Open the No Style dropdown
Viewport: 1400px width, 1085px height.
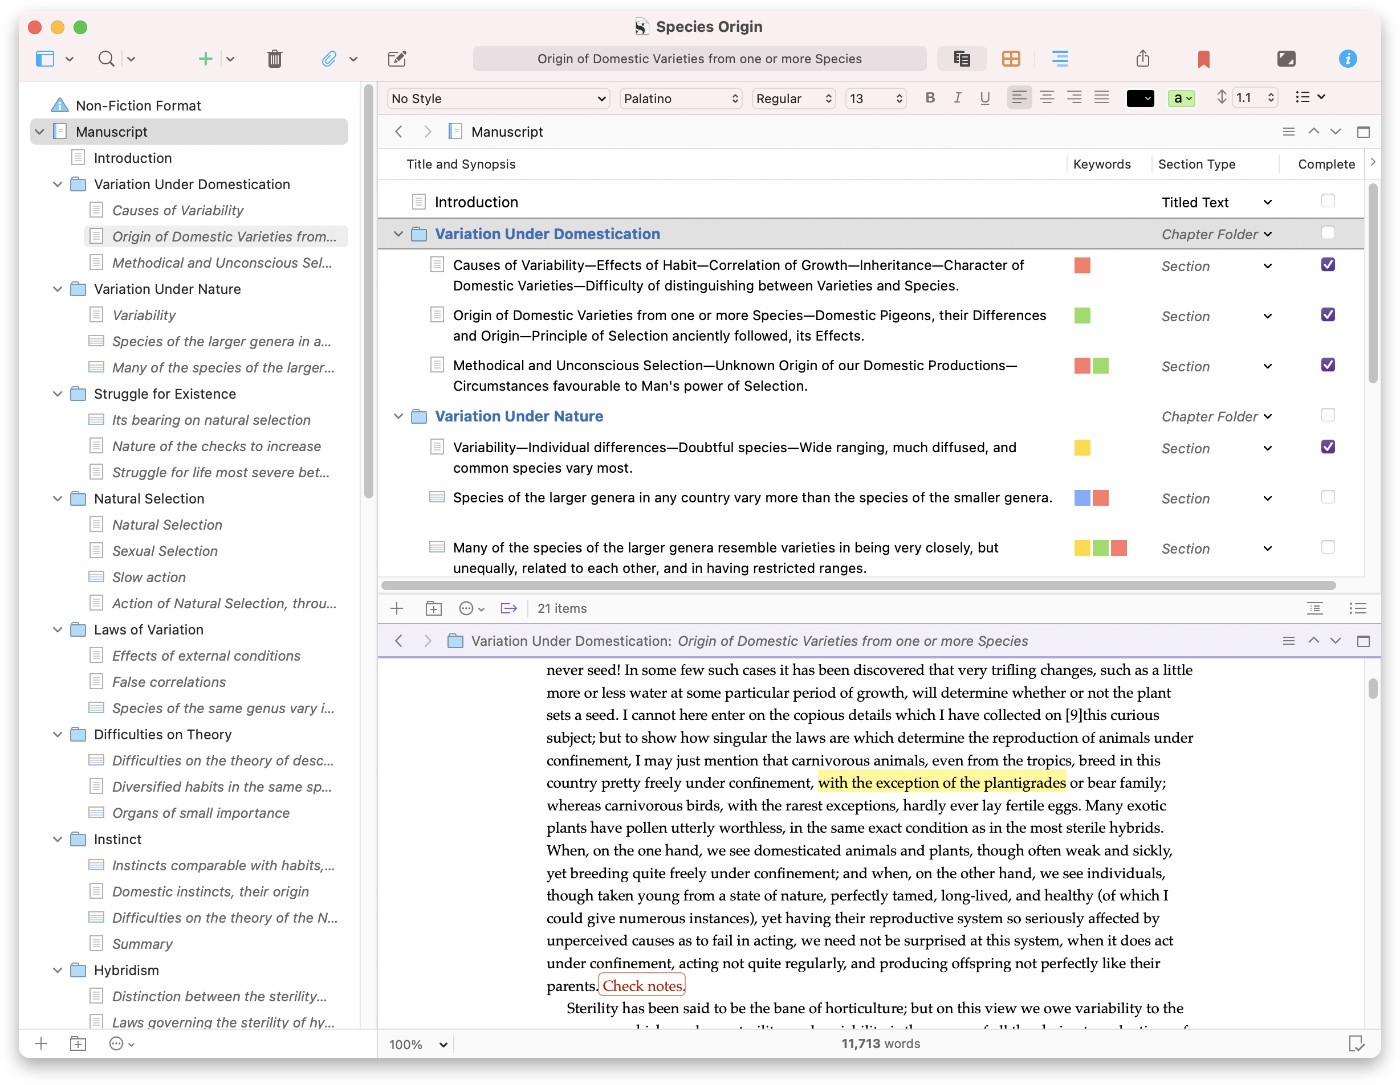[498, 98]
